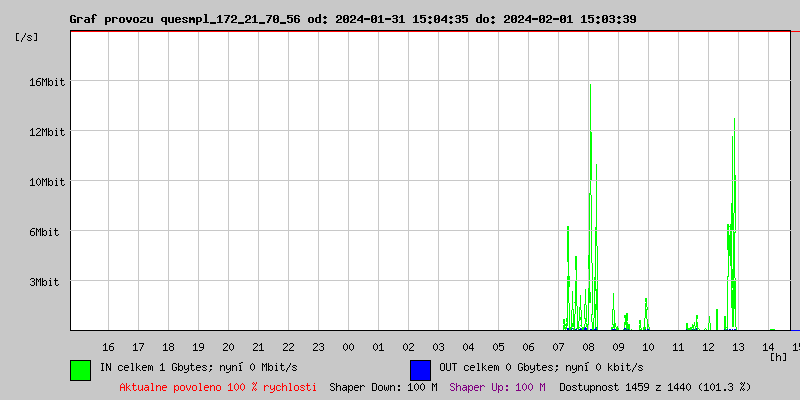The image size is (800, 400).
Task: Click the graph title text at top
Action: [352, 19]
